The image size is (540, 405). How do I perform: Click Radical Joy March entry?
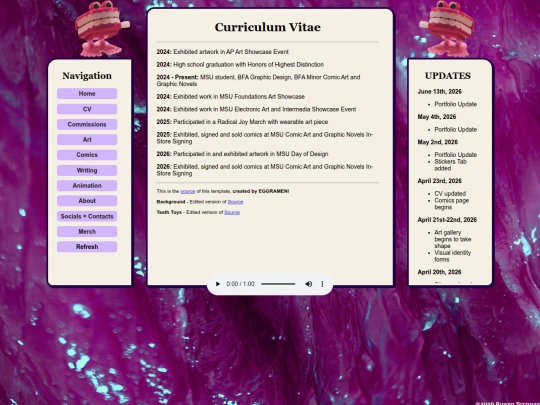point(242,122)
